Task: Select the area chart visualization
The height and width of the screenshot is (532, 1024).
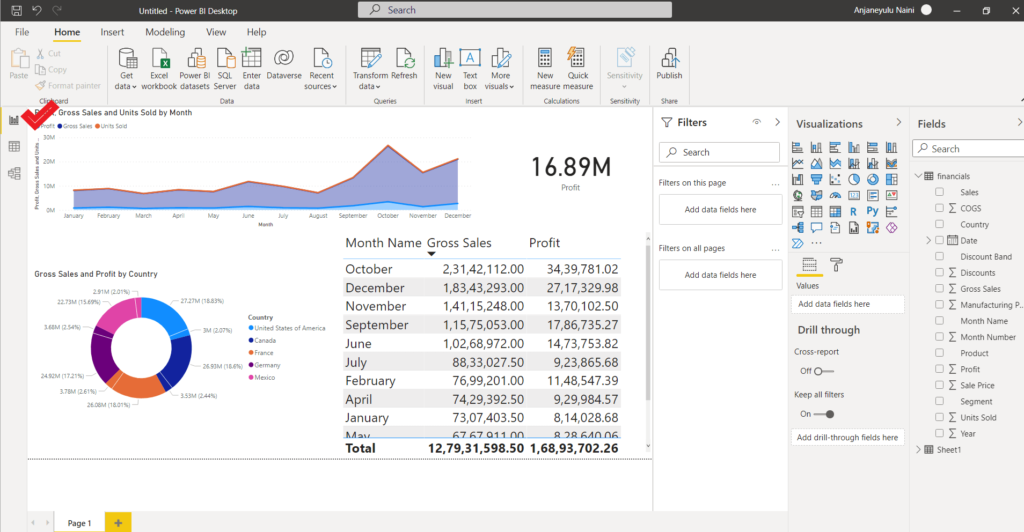Action: [816, 163]
